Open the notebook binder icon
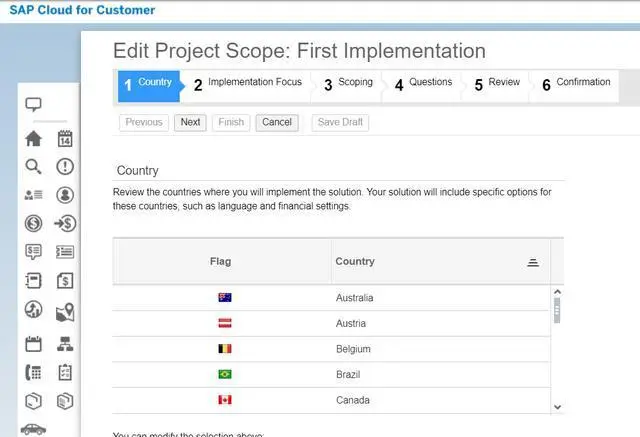 [x=33, y=281]
